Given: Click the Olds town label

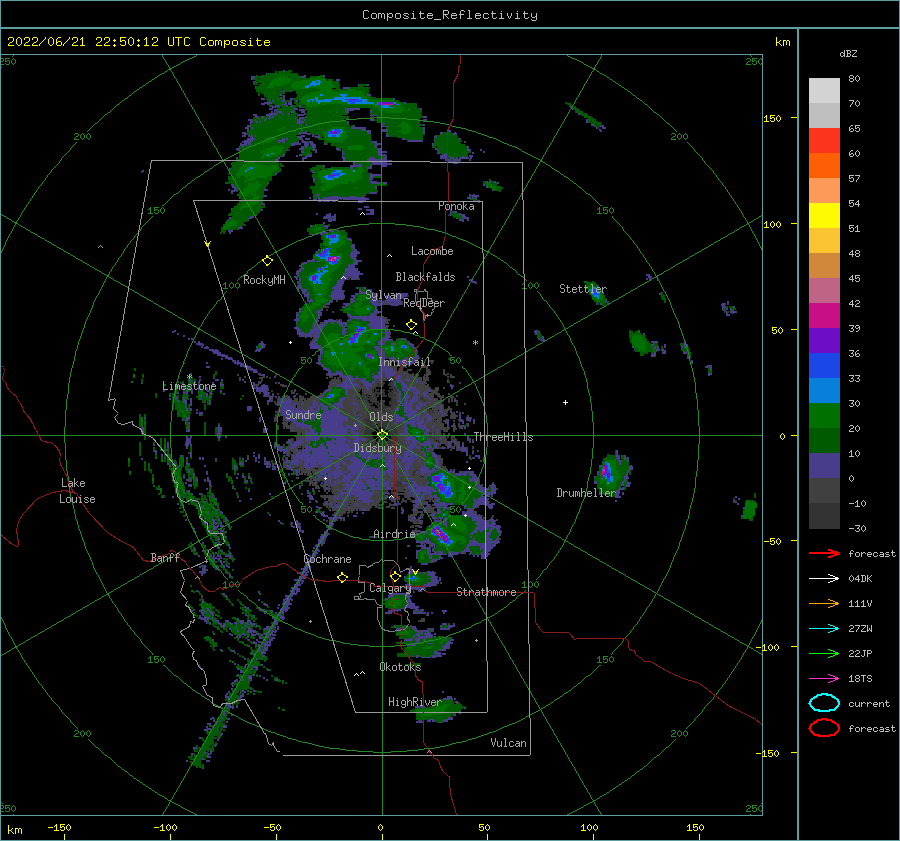Looking at the screenshot, I should coord(381,417).
